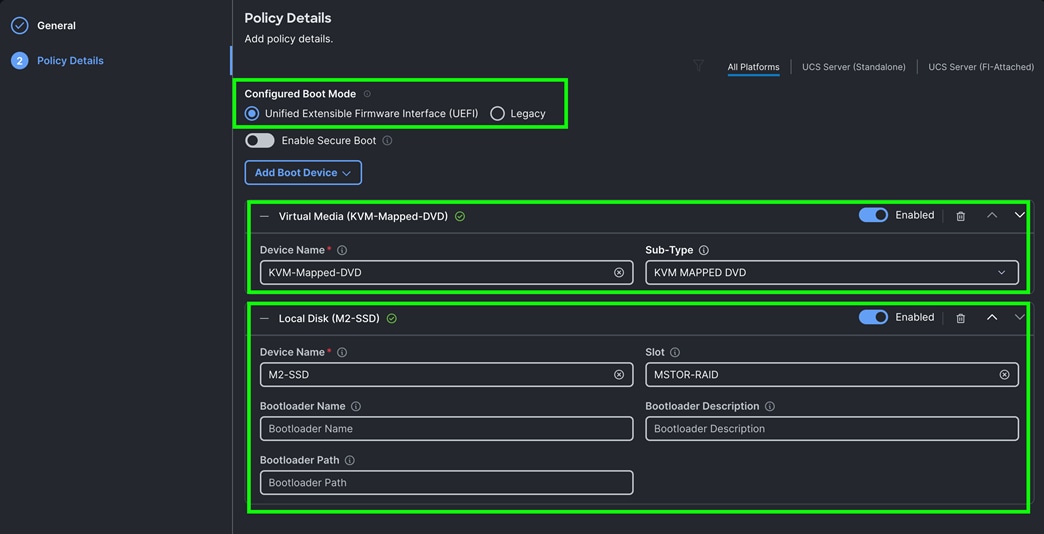Click info icon next to Bootloader Path
Screen dimensions: 1044x534
click(350, 460)
